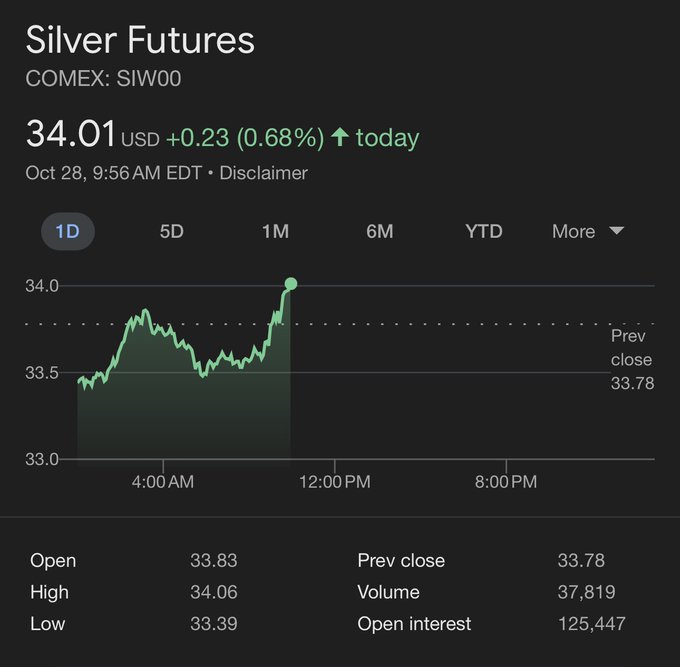Click the Open interest value 125,447

(x=591, y=623)
